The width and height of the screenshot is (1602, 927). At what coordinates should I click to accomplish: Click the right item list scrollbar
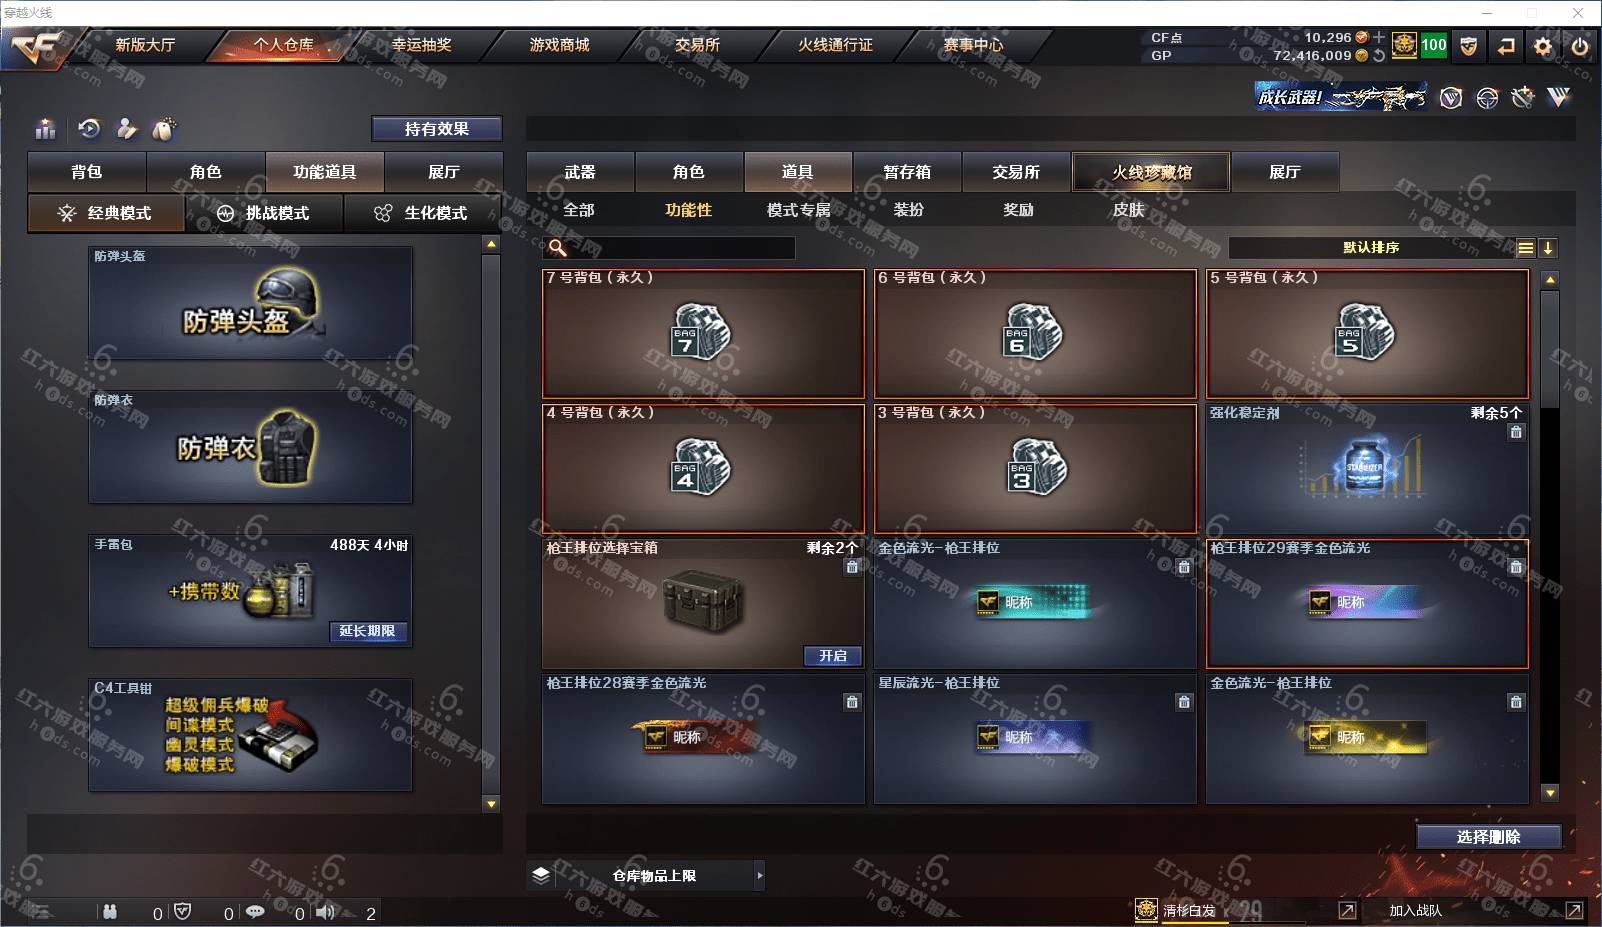1550,535
